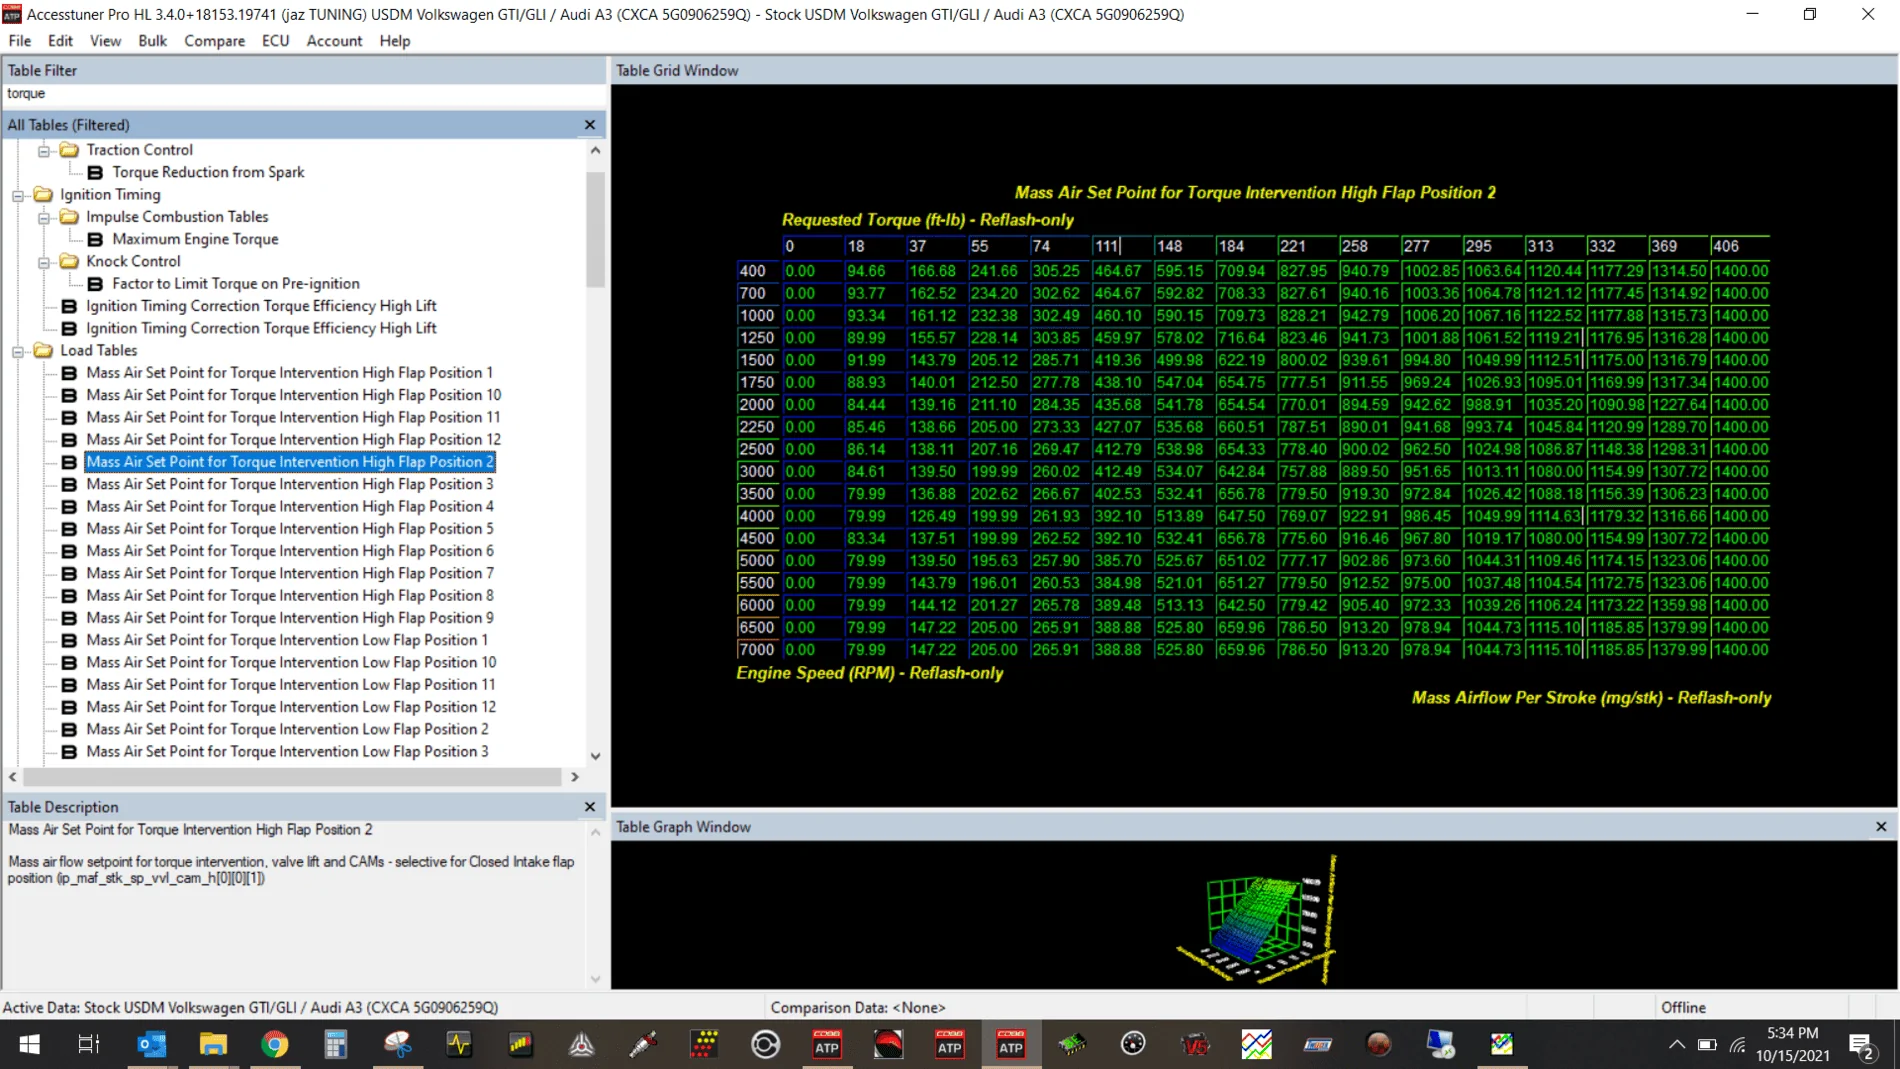Open the Edit menu
This screenshot has height=1069, width=1900.
60,41
